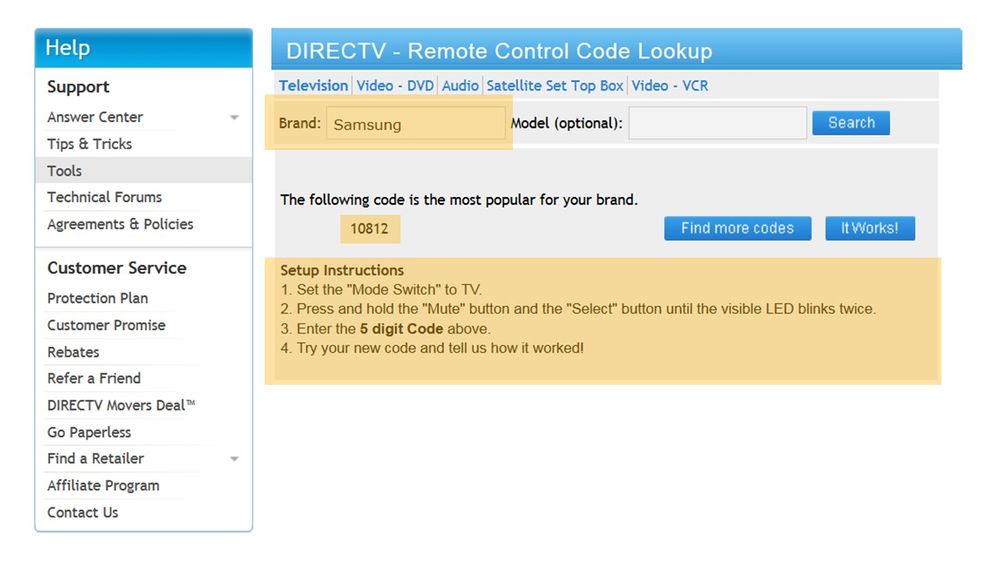Open the Satellite Set Top Box tab
The width and height of the screenshot is (999, 562).
click(555, 86)
